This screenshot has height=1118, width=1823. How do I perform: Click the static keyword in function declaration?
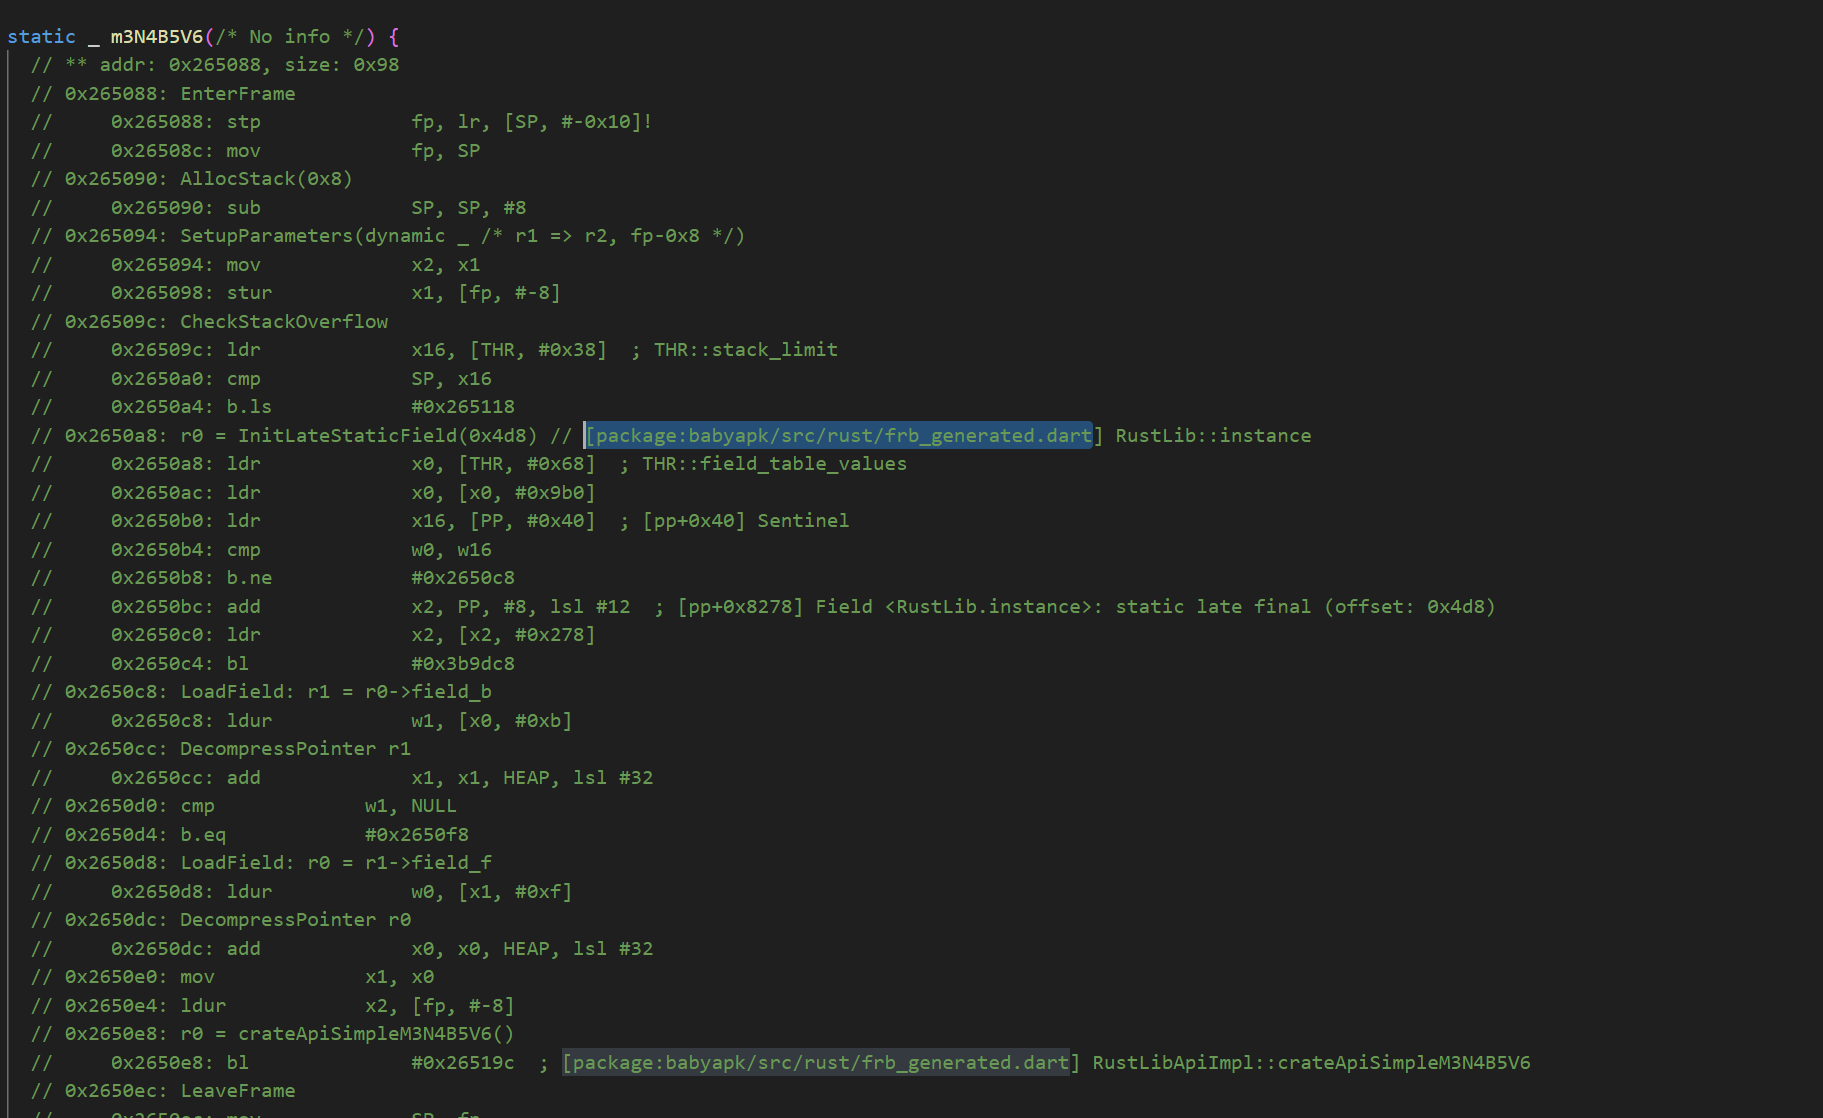(x=41, y=37)
